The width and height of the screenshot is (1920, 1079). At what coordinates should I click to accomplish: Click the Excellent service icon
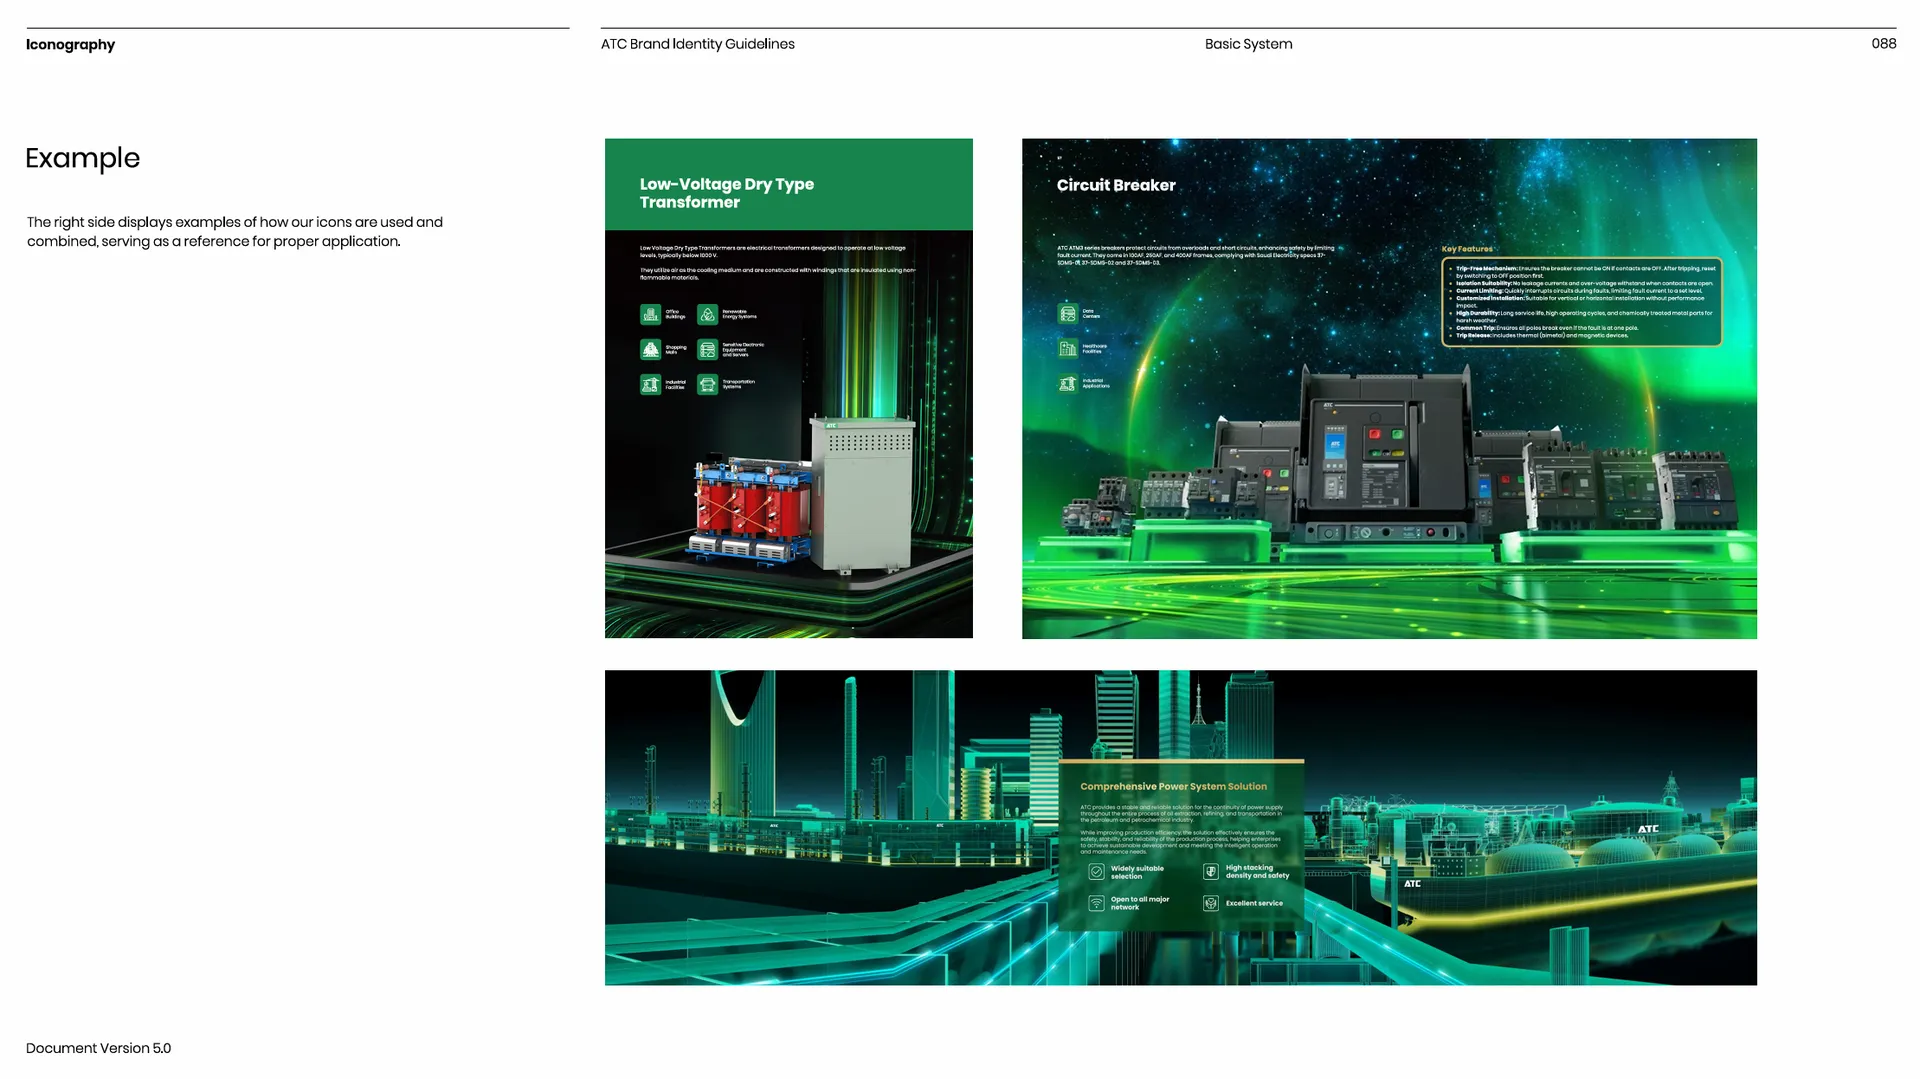pos(1210,903)
